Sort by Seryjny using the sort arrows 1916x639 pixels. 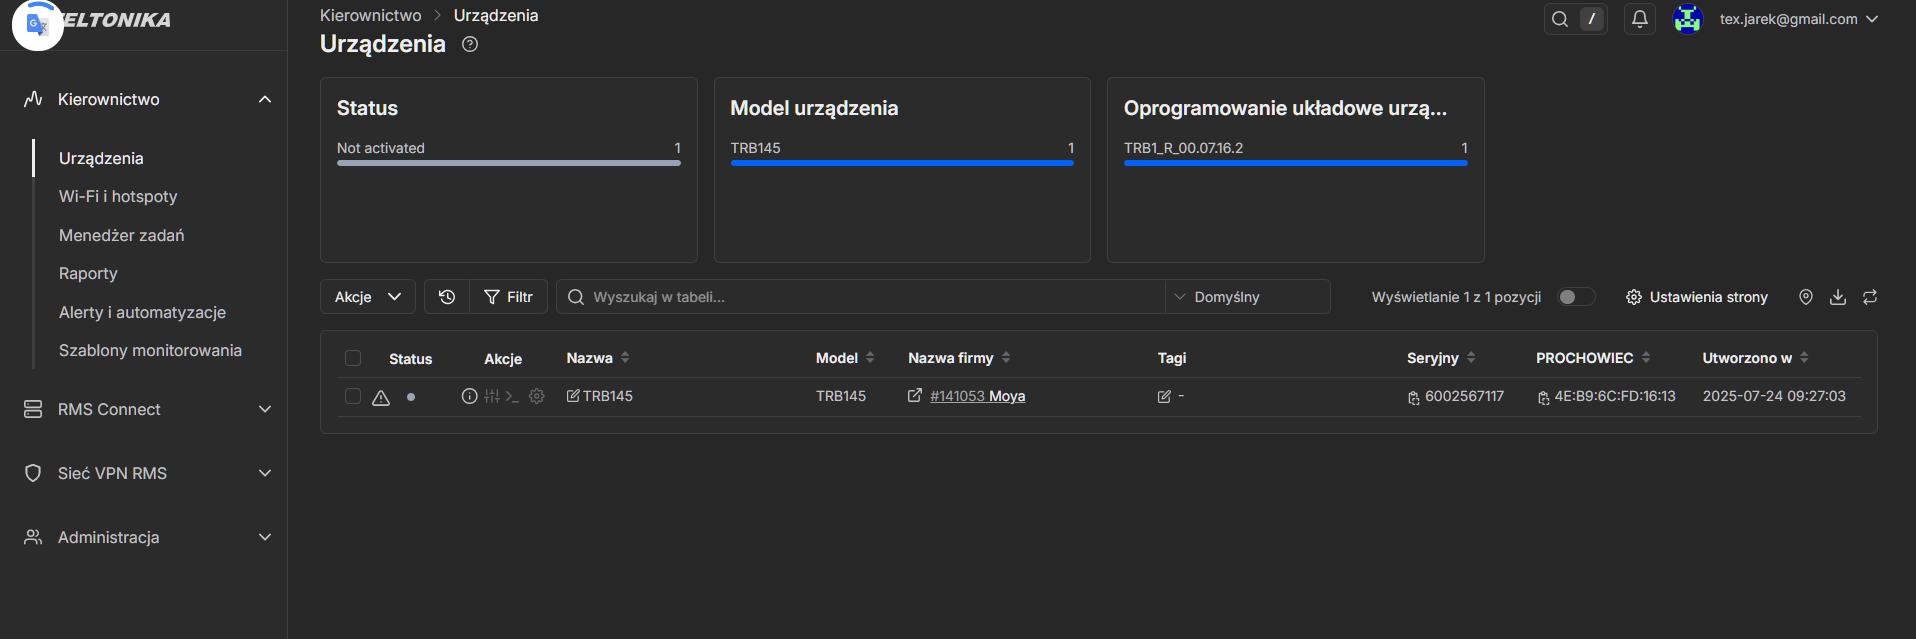(1471, 357)
